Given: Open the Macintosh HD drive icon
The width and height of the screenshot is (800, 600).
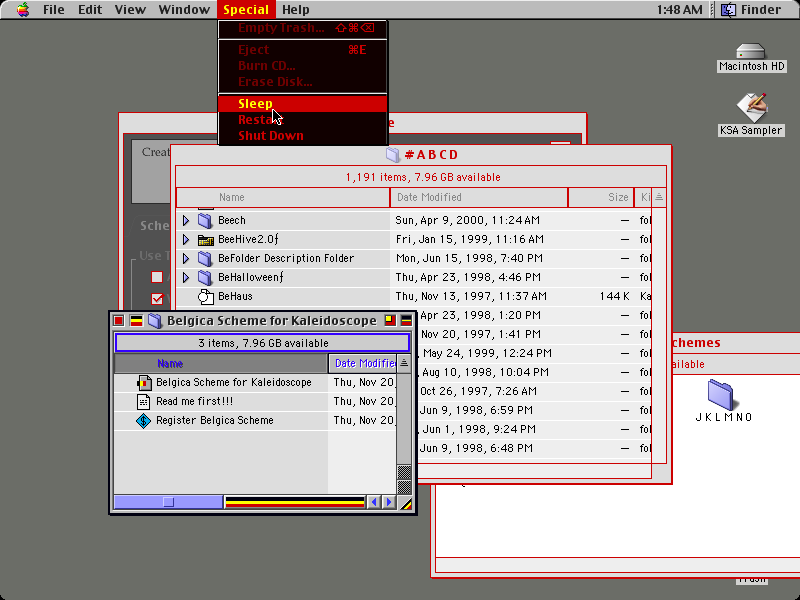Looking at the screenshot, I should 751,51.
